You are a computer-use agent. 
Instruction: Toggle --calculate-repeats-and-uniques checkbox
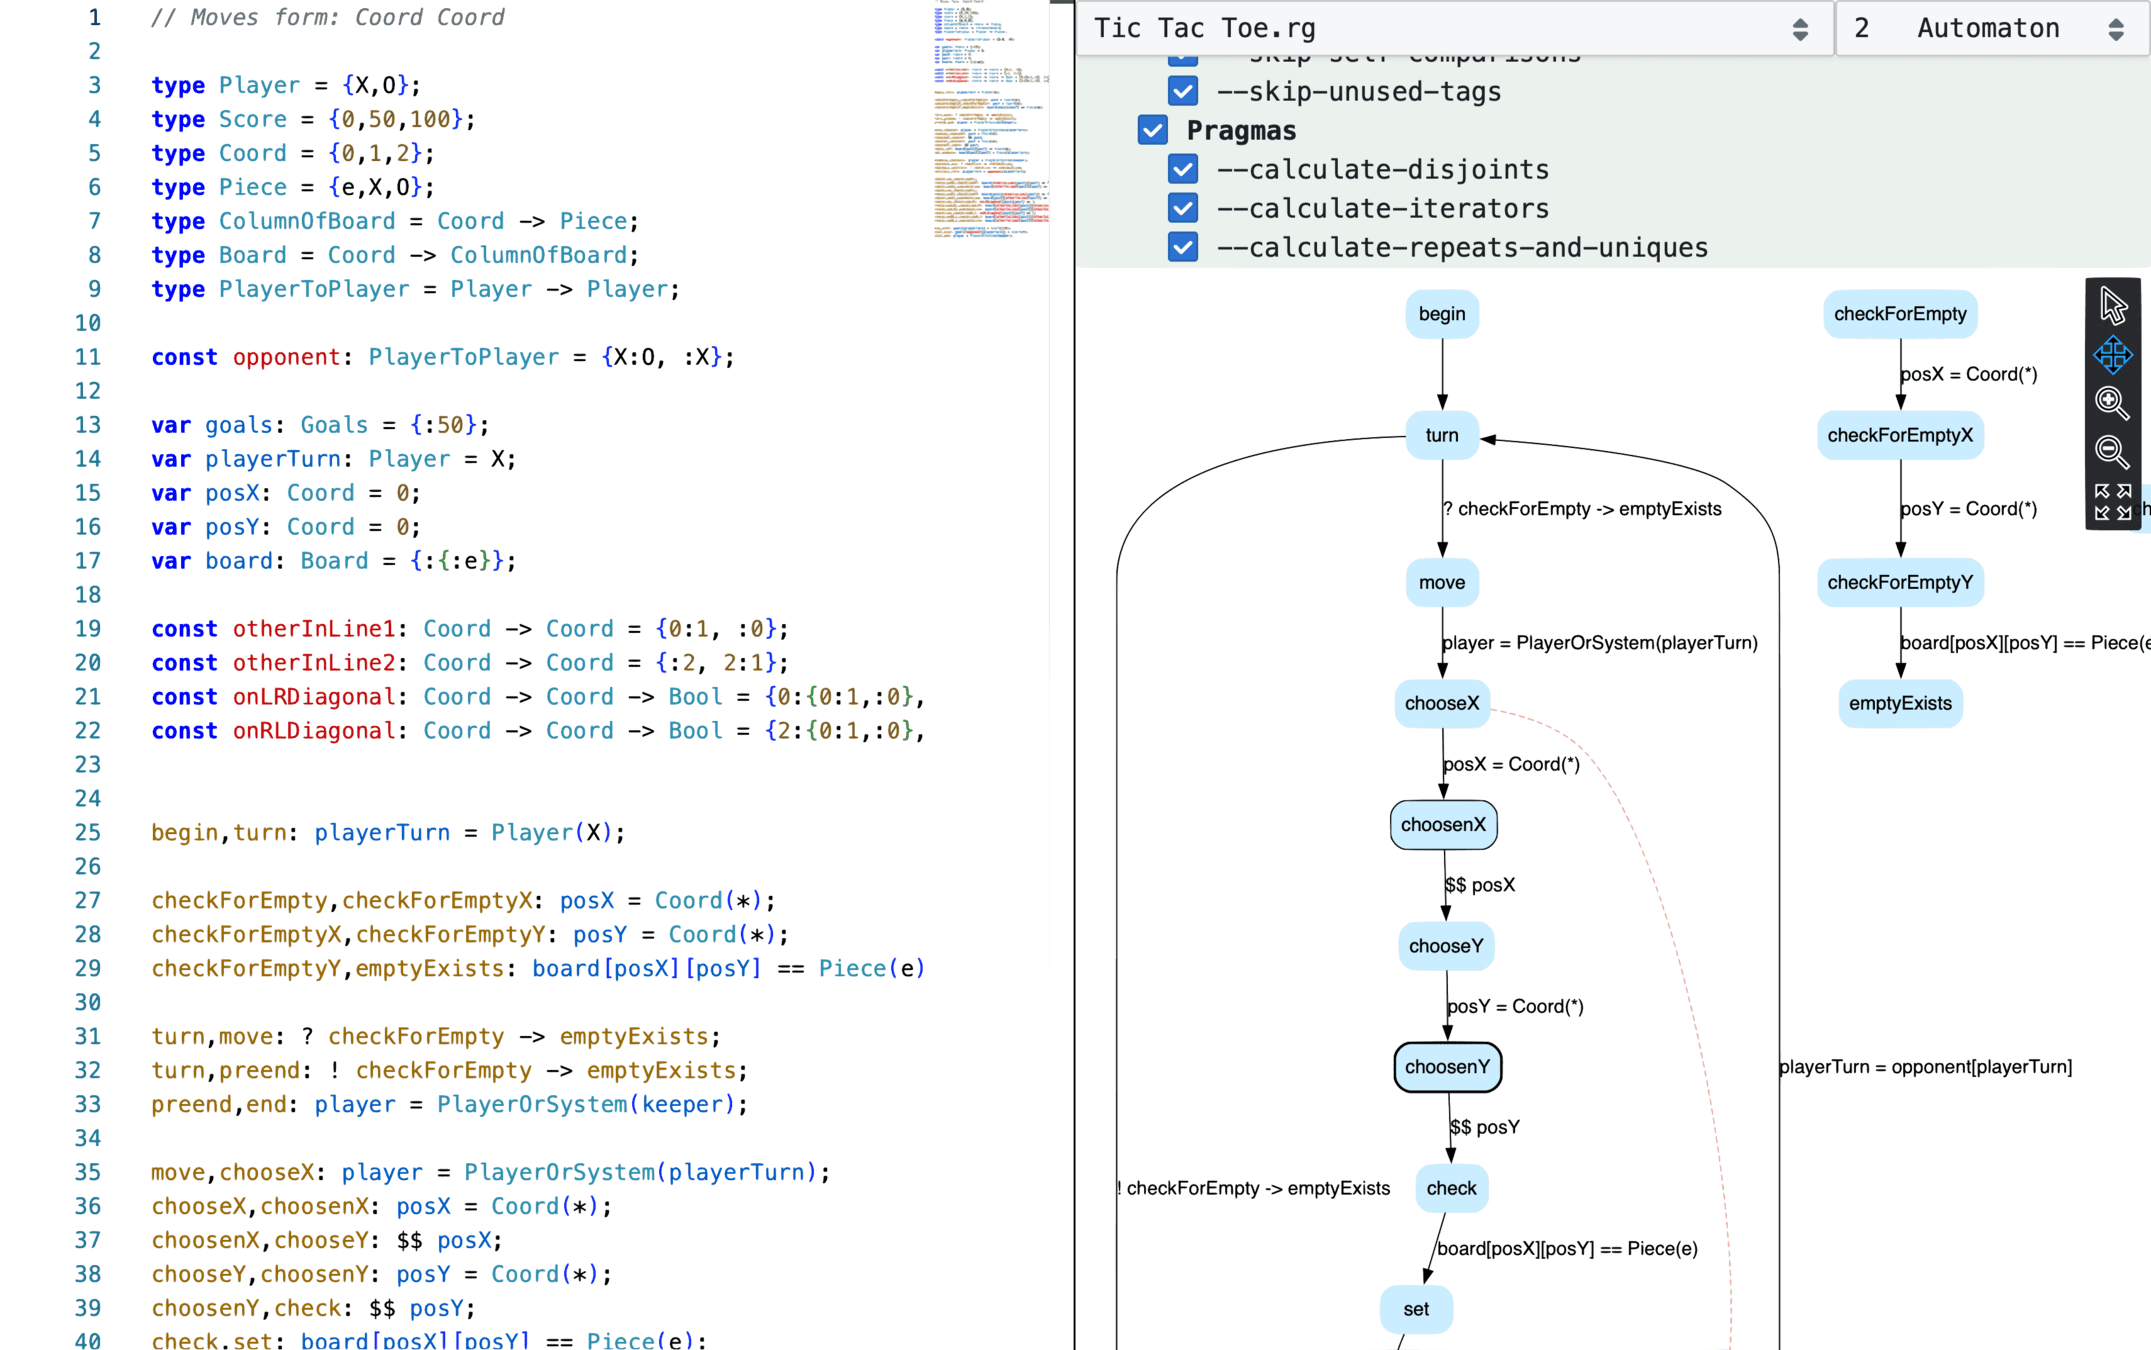coord(1183,247)
